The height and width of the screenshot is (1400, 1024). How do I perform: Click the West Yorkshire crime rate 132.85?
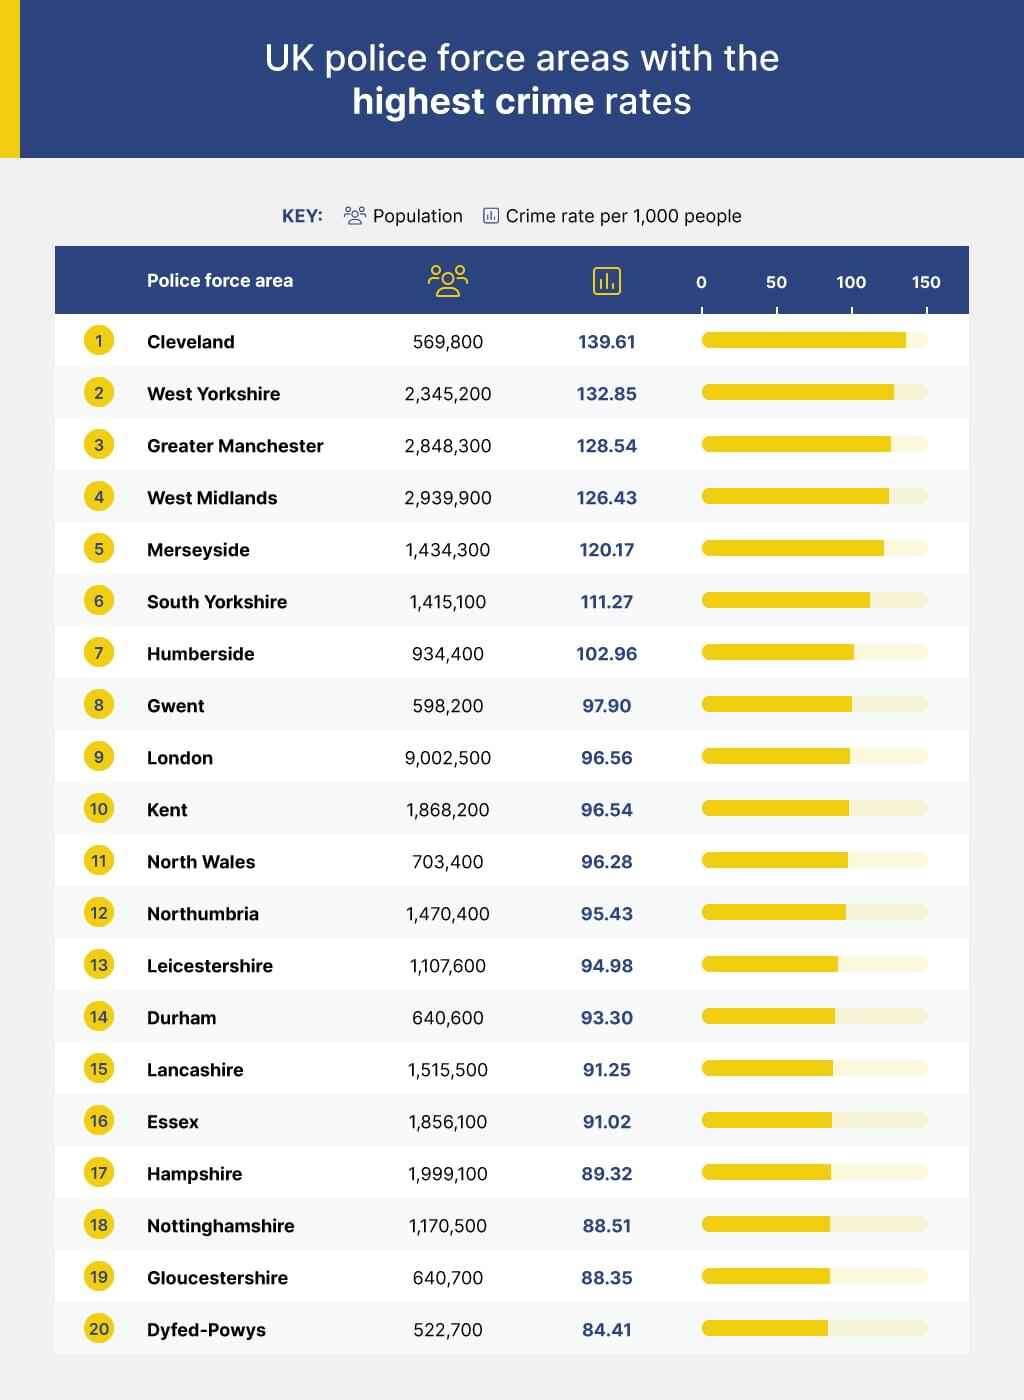coord(607,394)
